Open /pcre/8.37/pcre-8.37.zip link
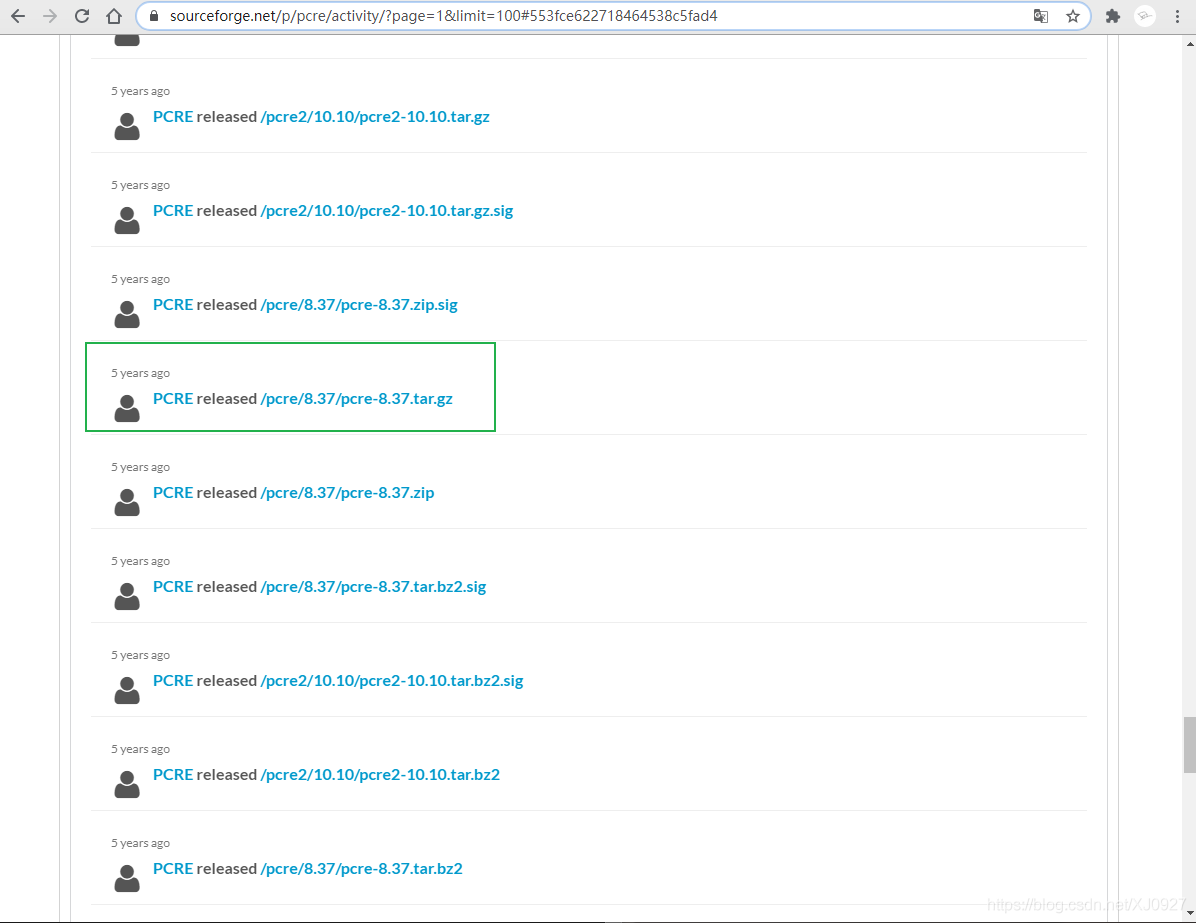Image resolution: width=1196 pixels, height=923 pixels. [347, 492]
